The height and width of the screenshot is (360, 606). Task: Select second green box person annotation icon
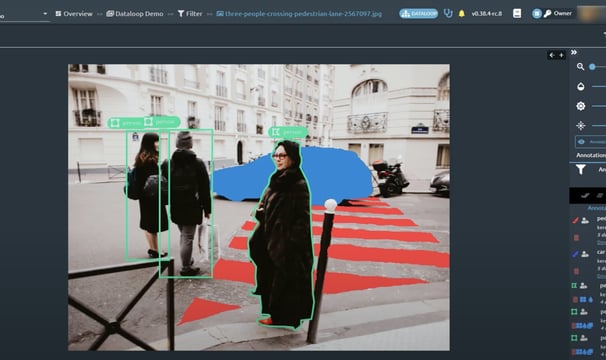[574, 312]
